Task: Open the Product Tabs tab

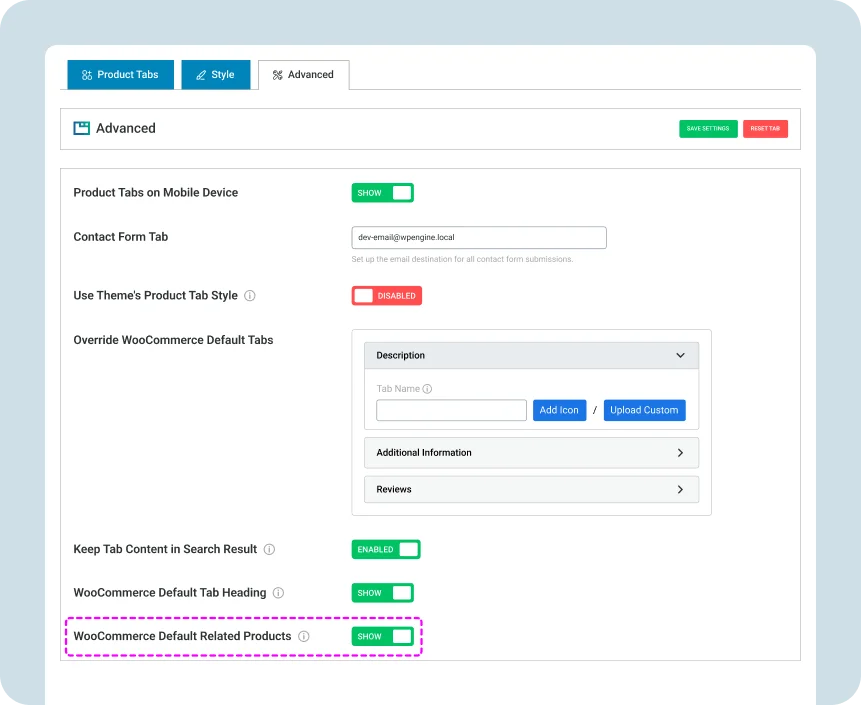Action: tap(120, 75)
